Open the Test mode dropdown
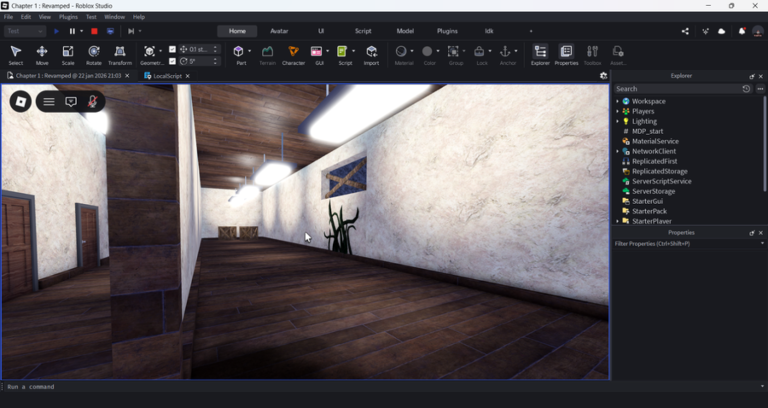This screenshot has height=408, width=768. (x=25, y=31)
